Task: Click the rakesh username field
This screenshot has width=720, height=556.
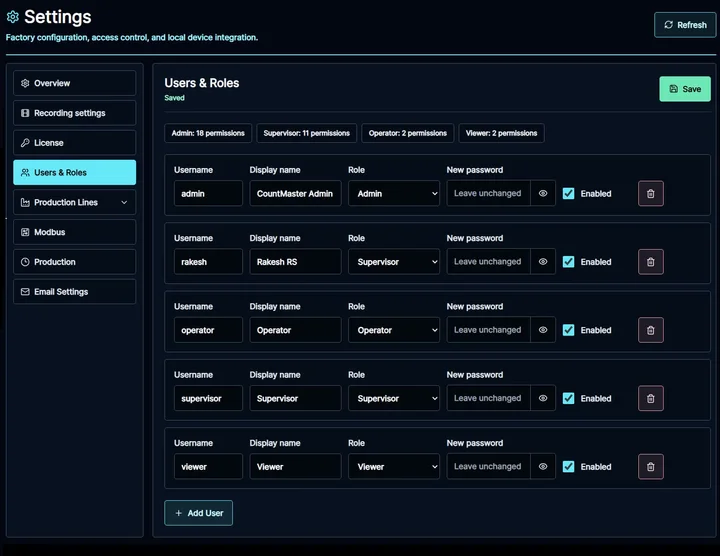Action: pyautogui.click(x=208, y=262)
